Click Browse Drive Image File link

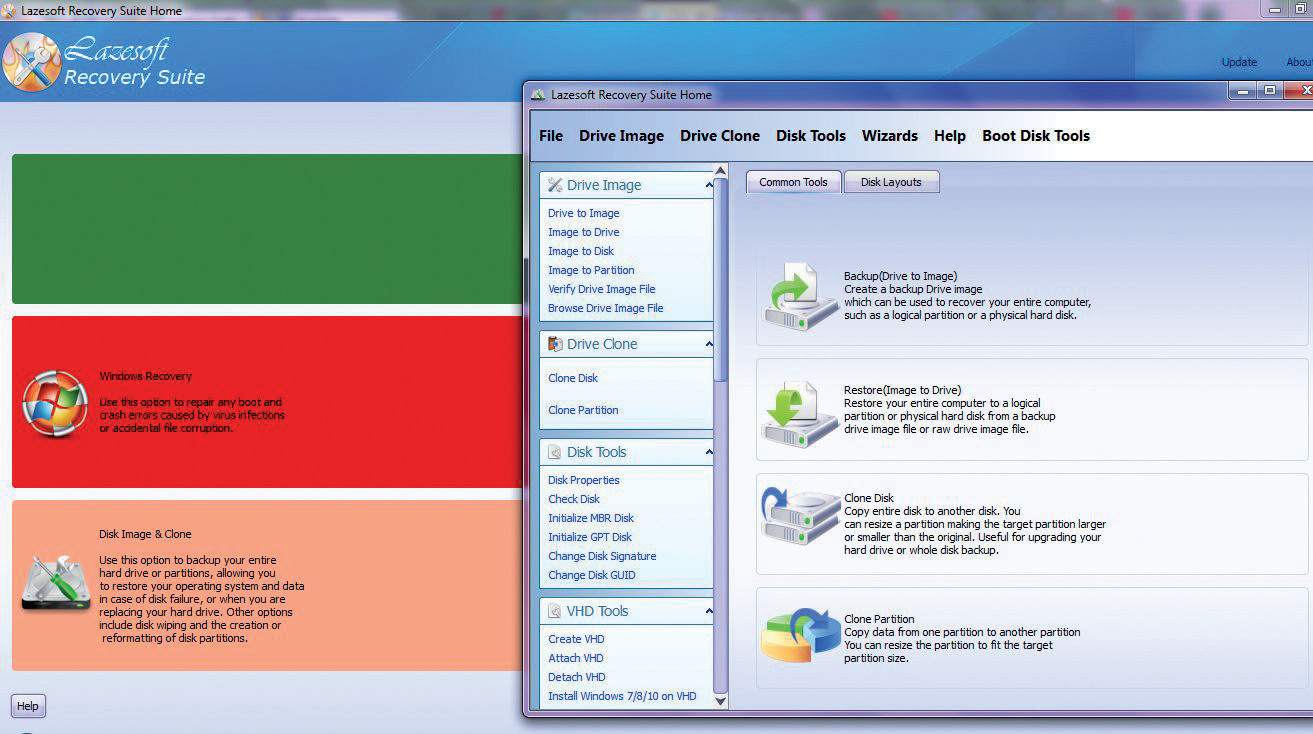[x=606, y=308]
